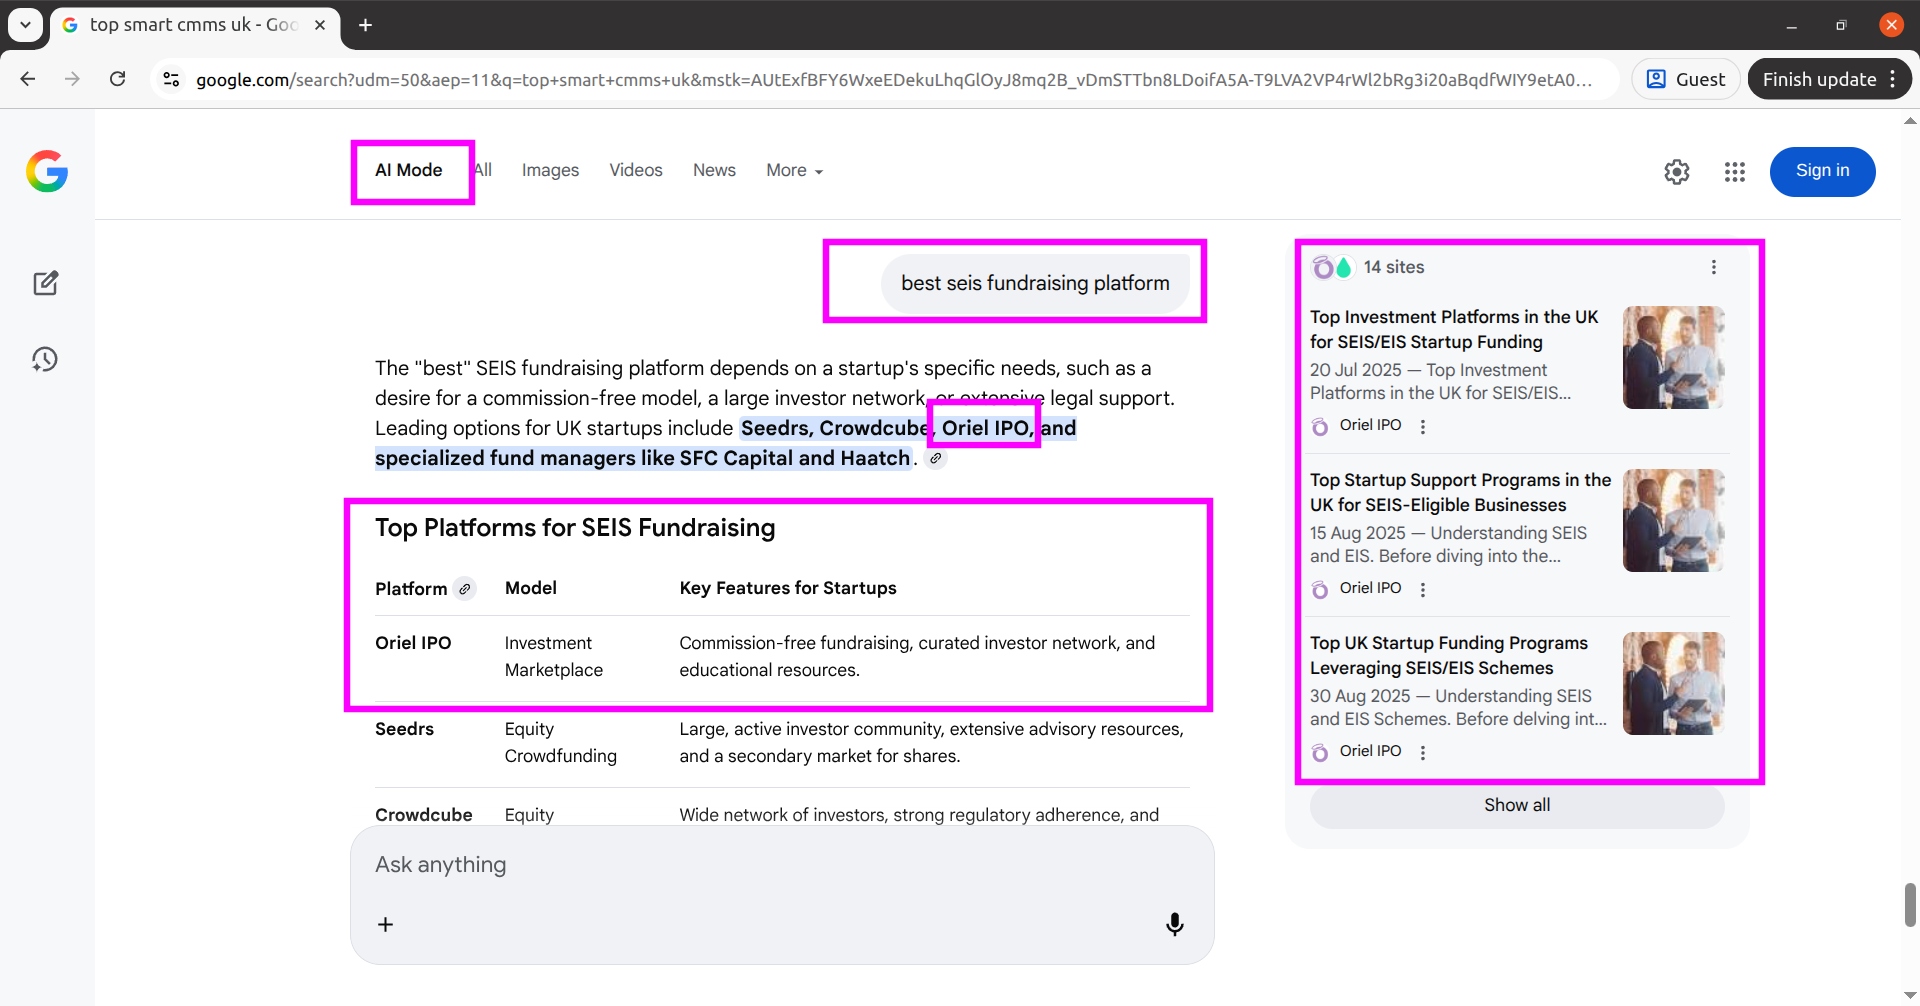
Task: Click the plus icon in Ask anything box
Action: coord(385,924)
